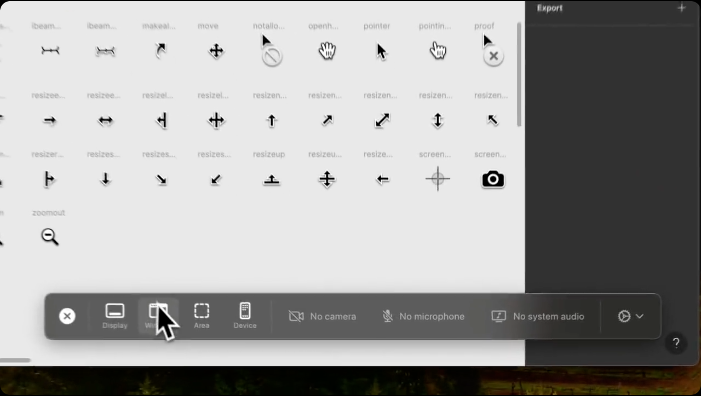The image size is (701, 396).
Task: Select the resizeup cursor icon
Action: coord(271,180)
